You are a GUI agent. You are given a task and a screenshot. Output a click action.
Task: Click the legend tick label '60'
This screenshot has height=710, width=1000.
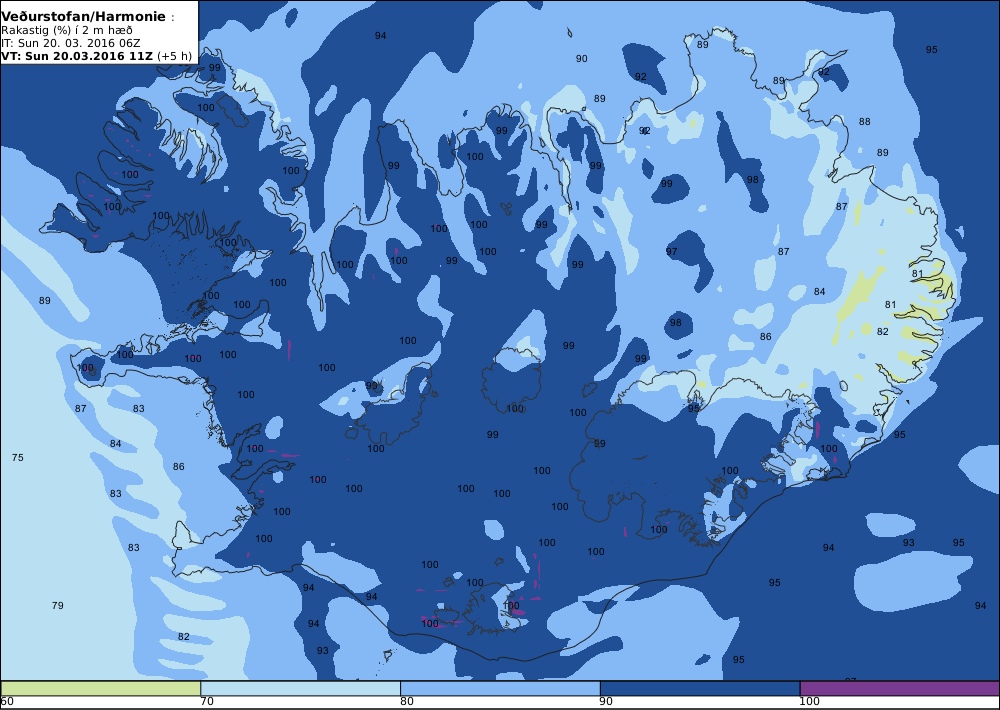point(7,702)
